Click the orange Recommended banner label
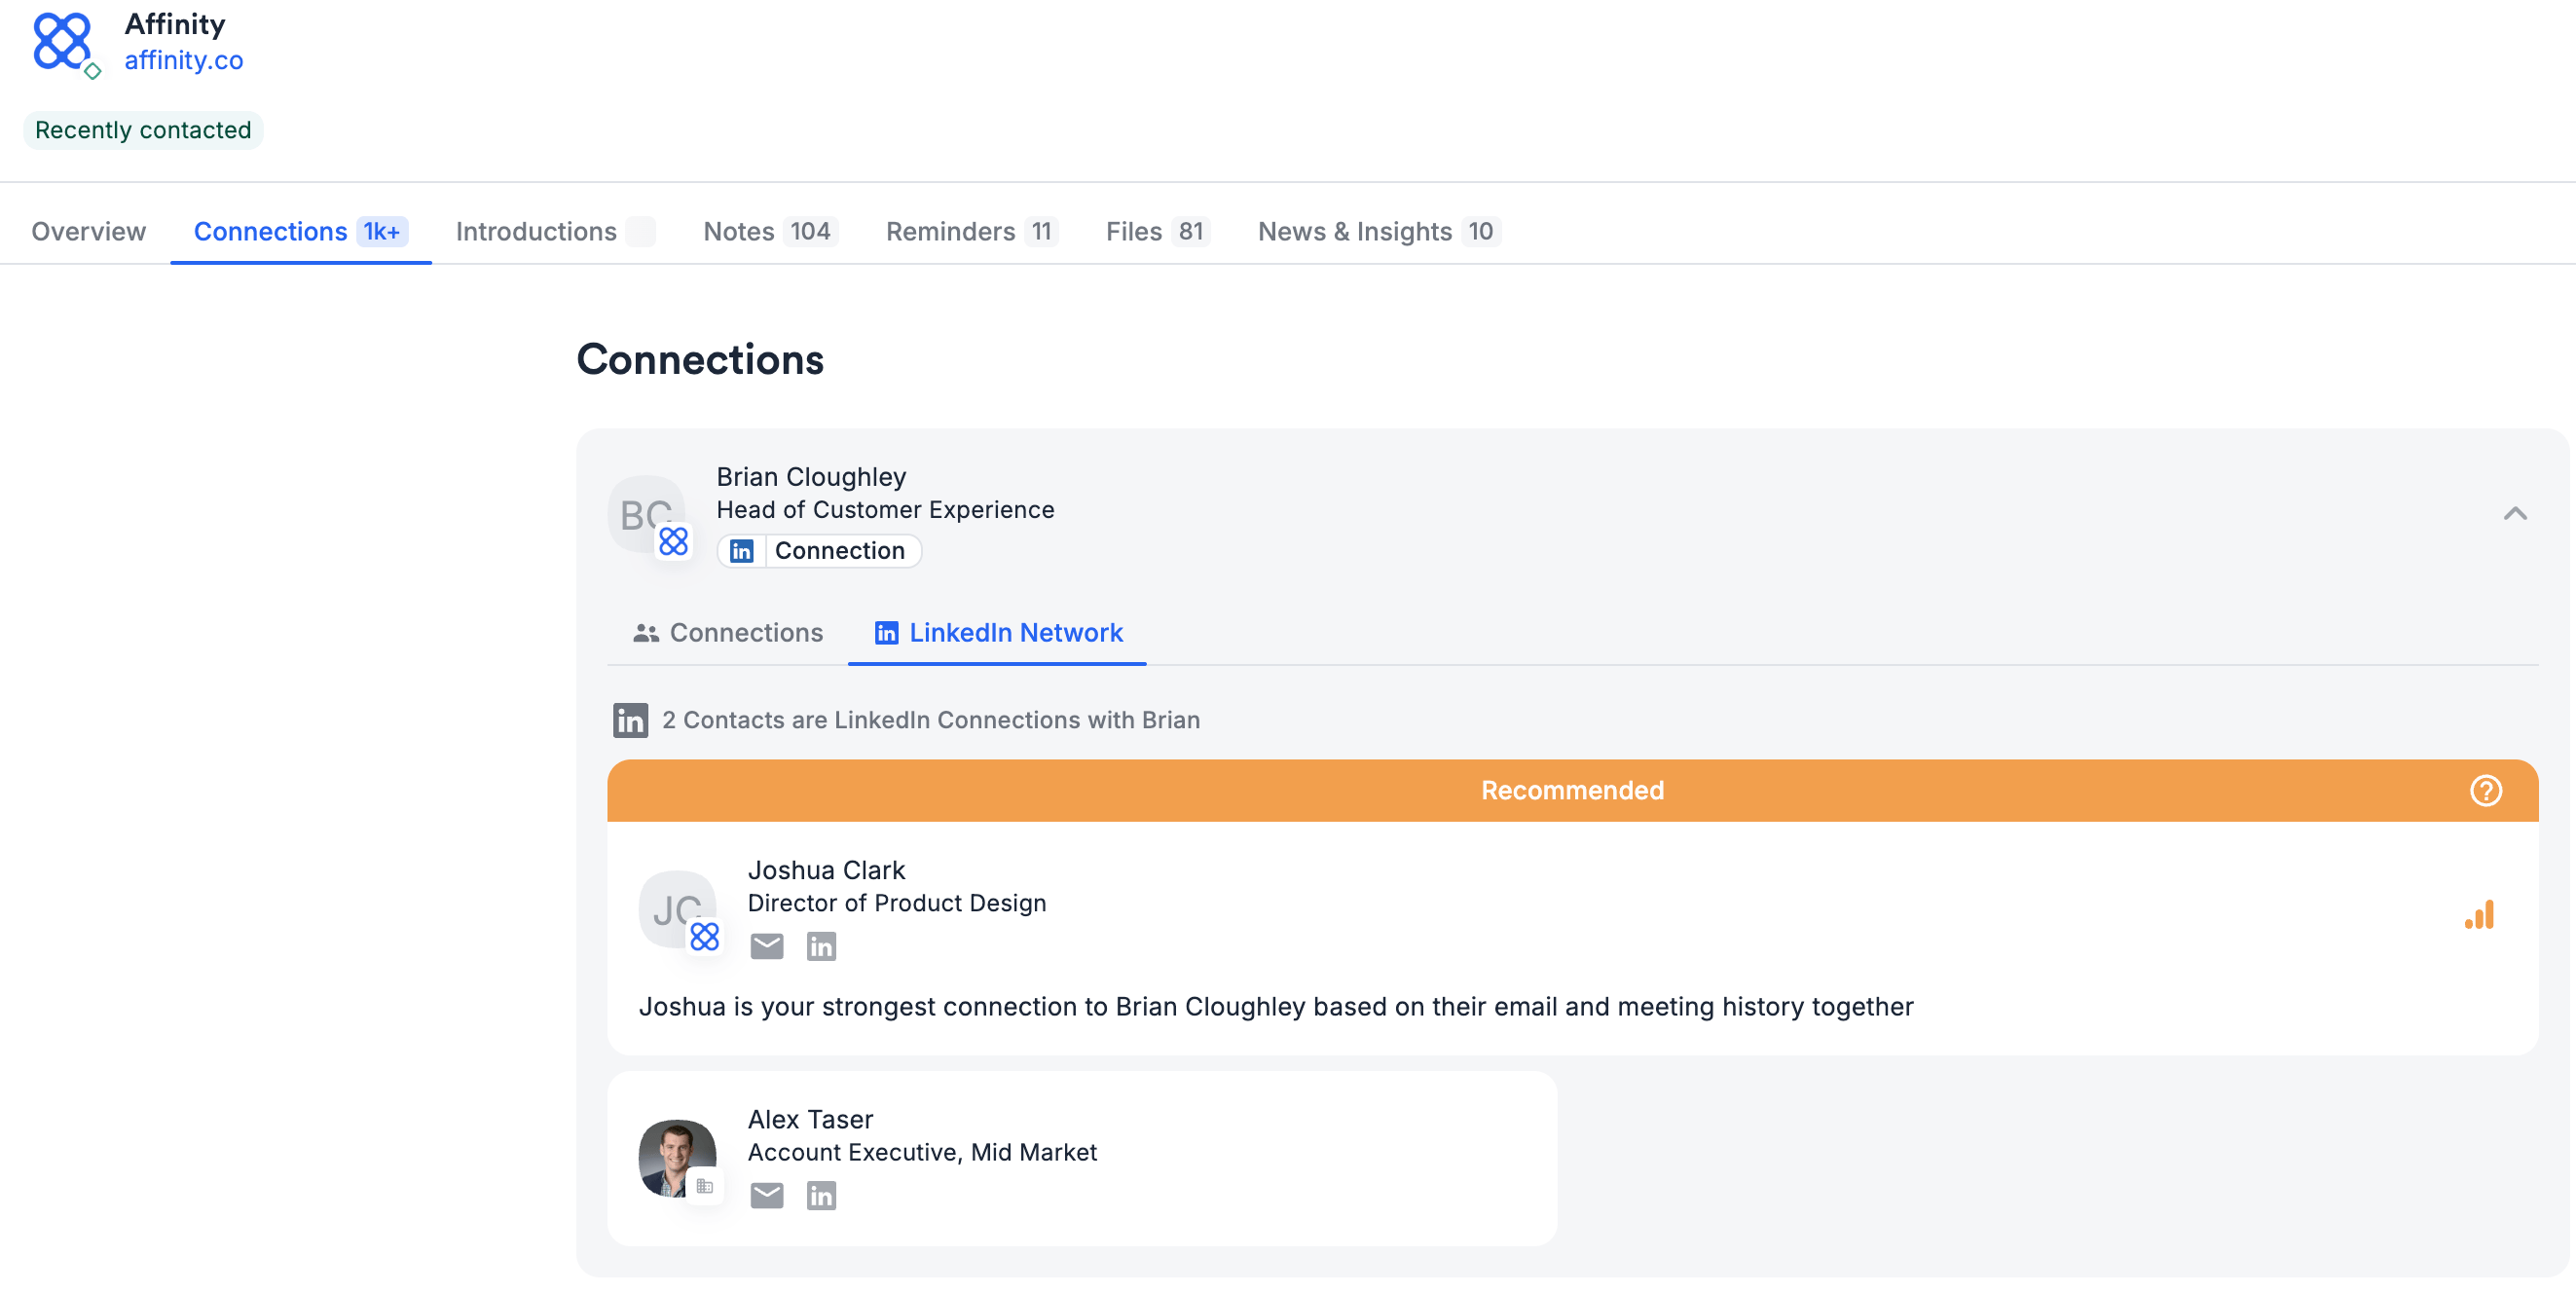Screen dimensions: 2576x1293 [x=1572, y=790]
